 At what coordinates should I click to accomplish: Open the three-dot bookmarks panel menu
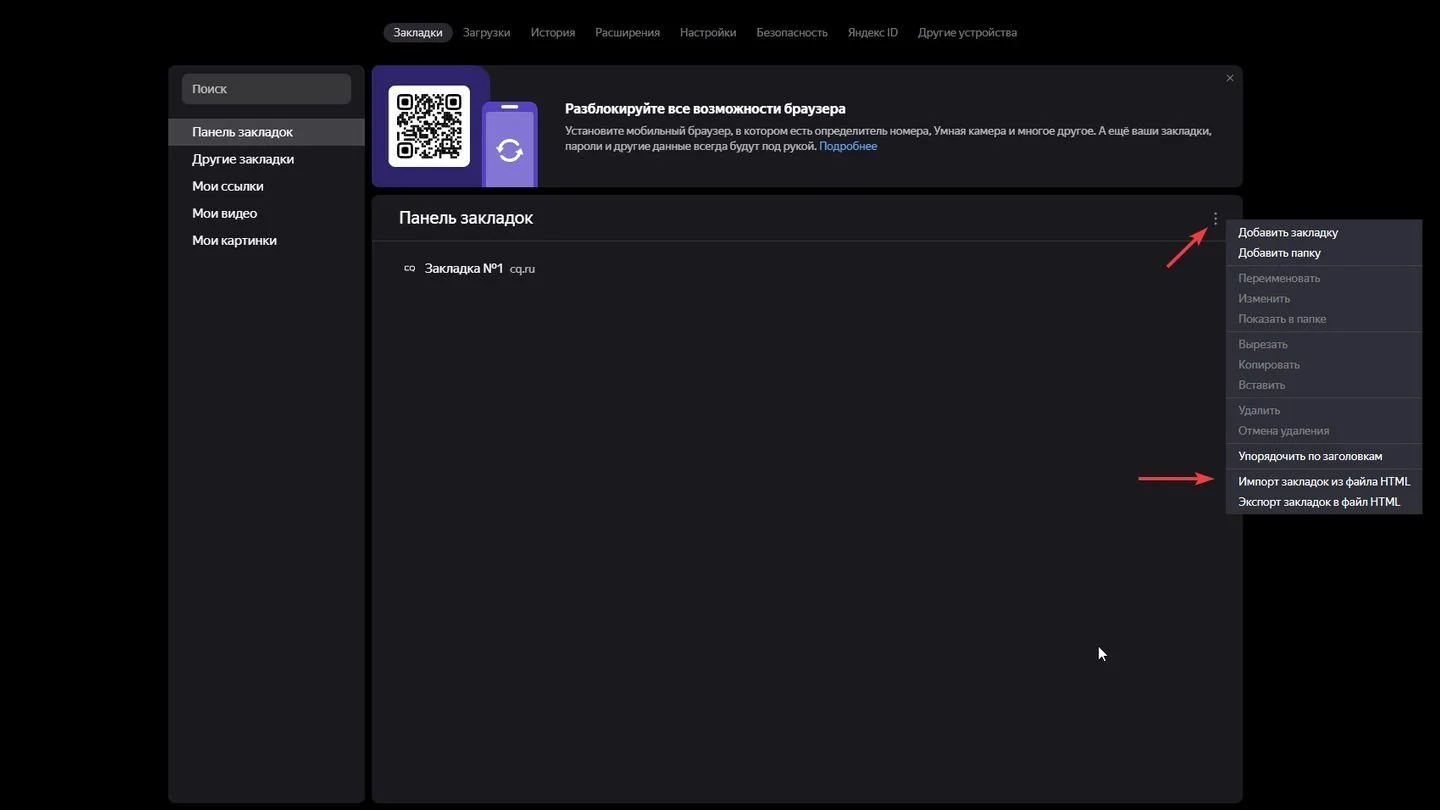click(1215, 218)
